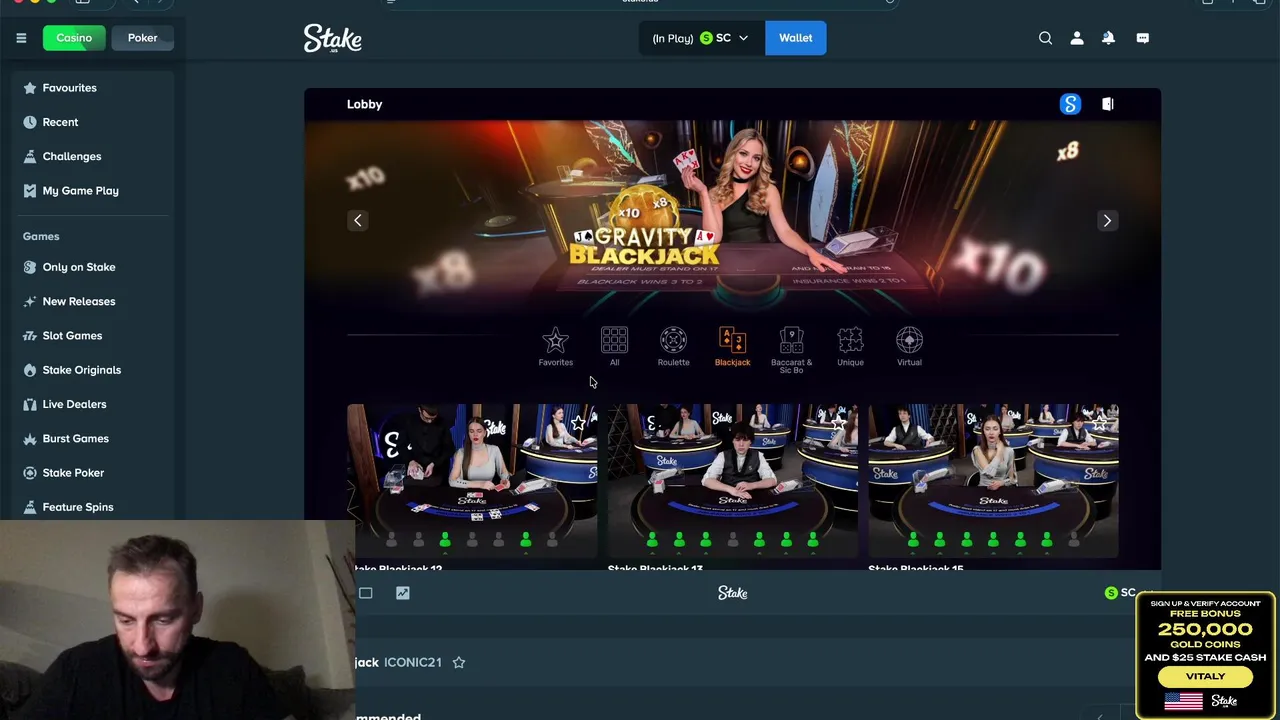Open the Wallet
Screen dimensions: 1280x720
pyautogui.click(x=795, y=38)
